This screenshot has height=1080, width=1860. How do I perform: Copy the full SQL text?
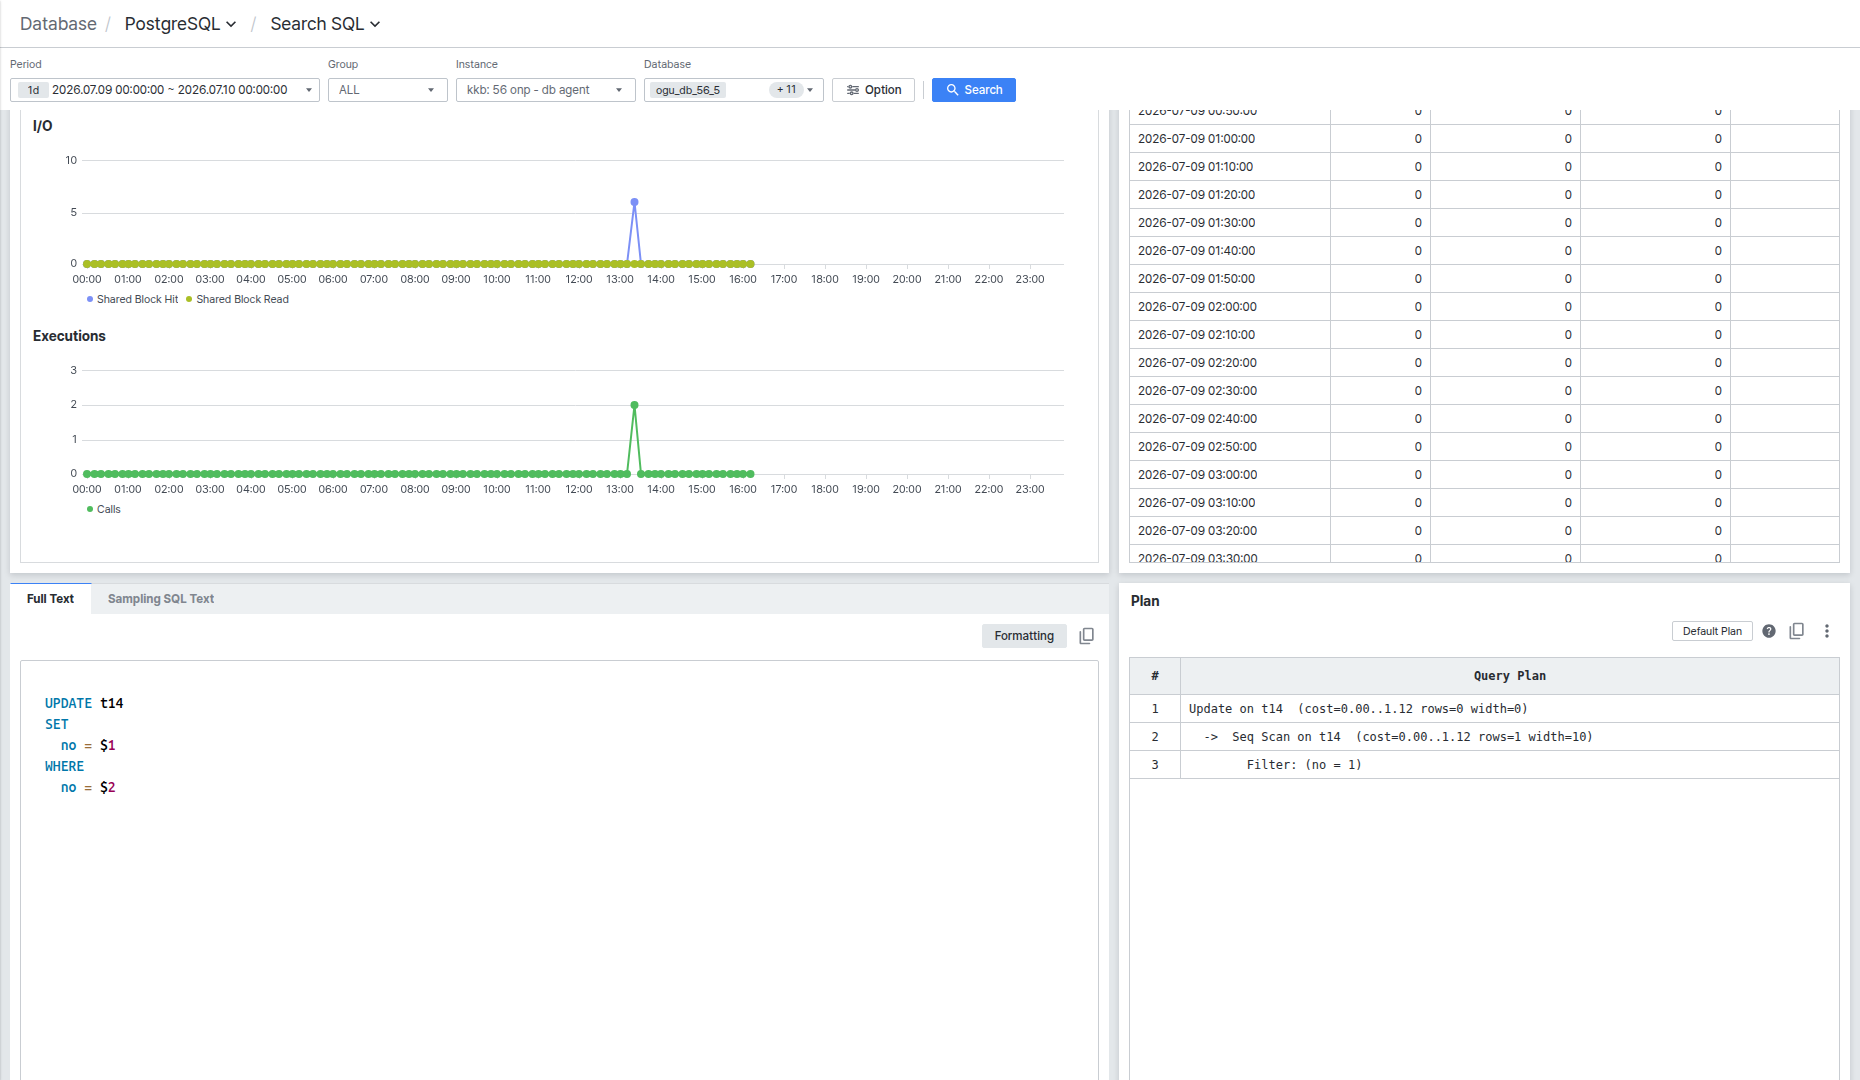1087,636
